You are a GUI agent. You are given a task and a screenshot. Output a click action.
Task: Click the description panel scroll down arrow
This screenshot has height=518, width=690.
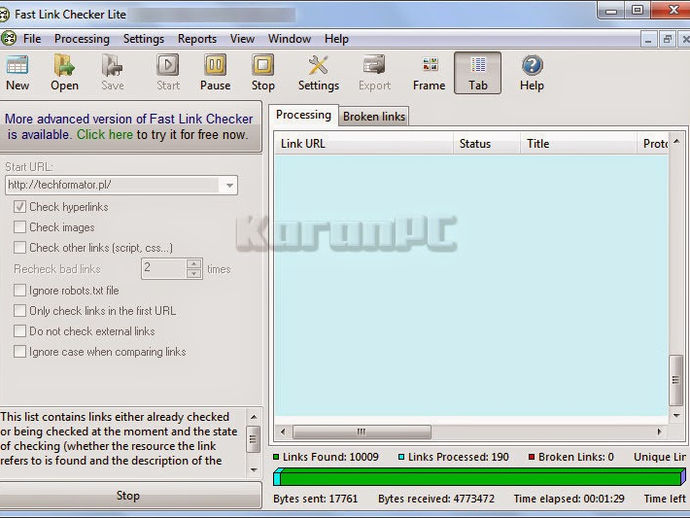[x=253, y=470]
